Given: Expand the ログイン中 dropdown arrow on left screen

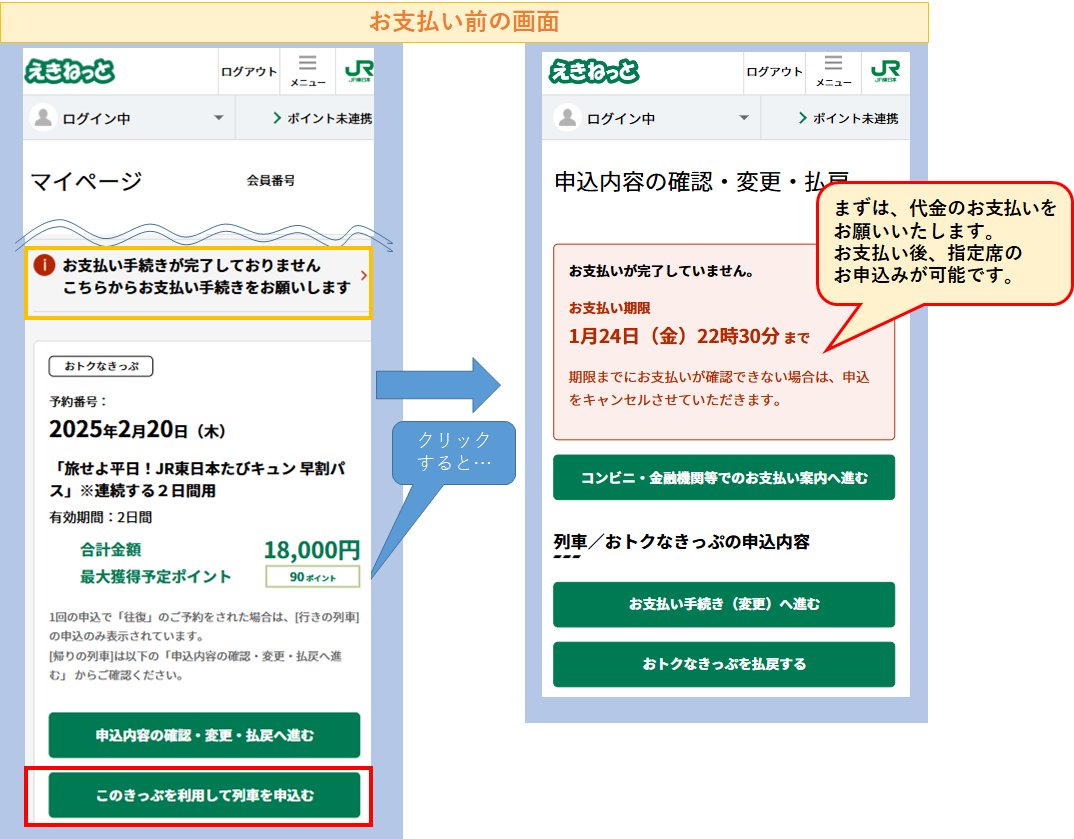Looking at the screenshot, I should [x=218, y=118].
